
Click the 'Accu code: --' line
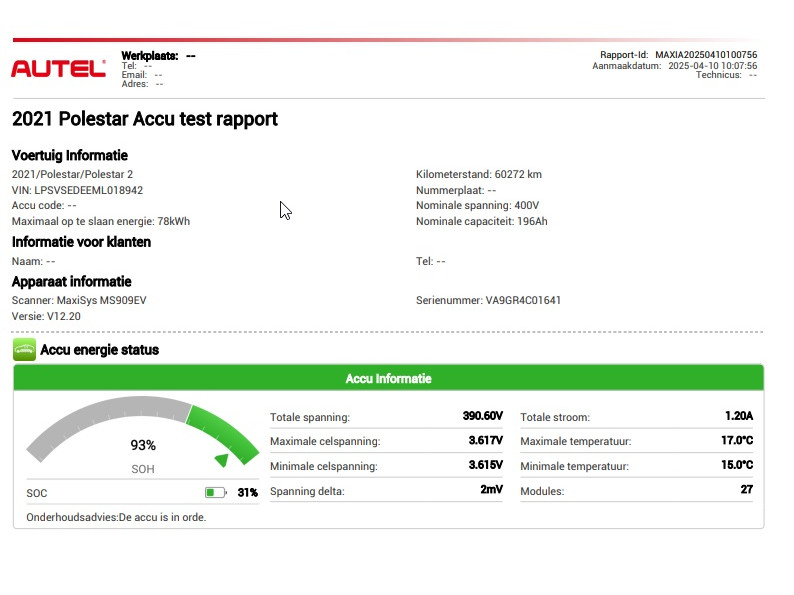pos(44,206)
